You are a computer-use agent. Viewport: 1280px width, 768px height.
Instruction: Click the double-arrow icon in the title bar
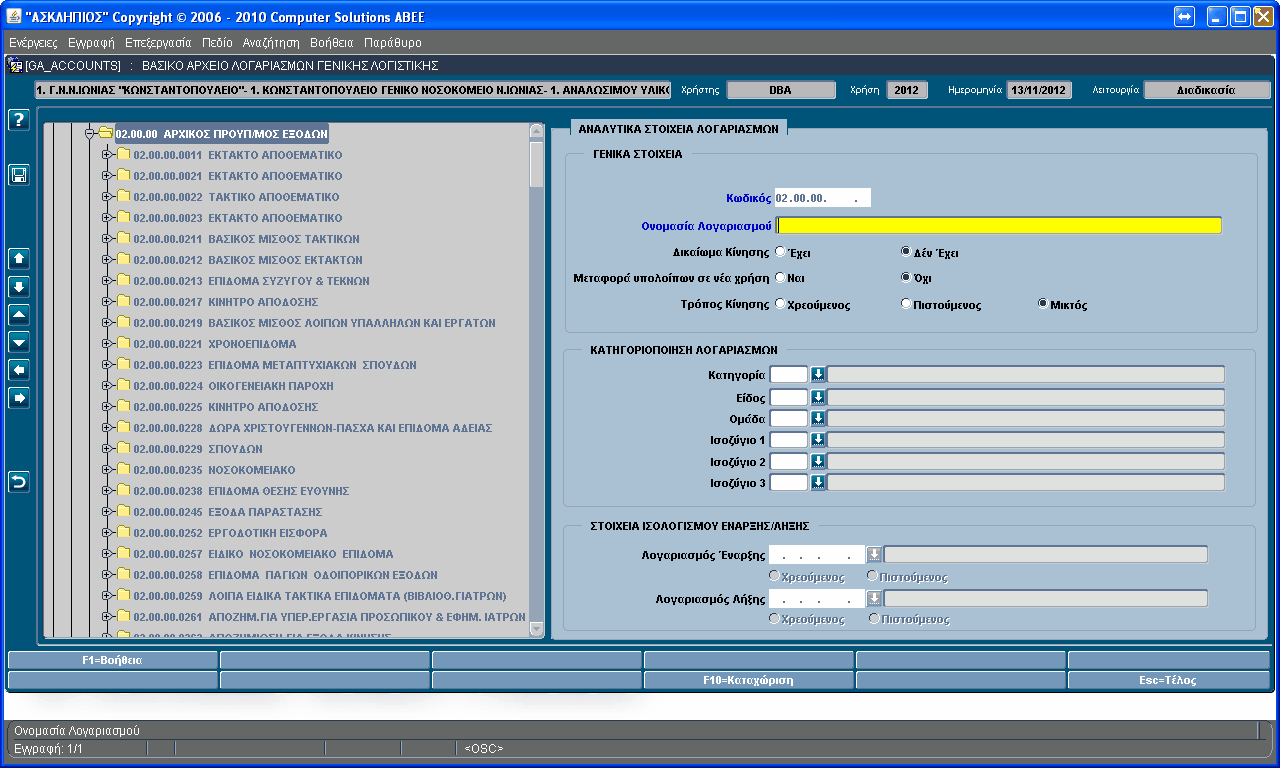1184,17
